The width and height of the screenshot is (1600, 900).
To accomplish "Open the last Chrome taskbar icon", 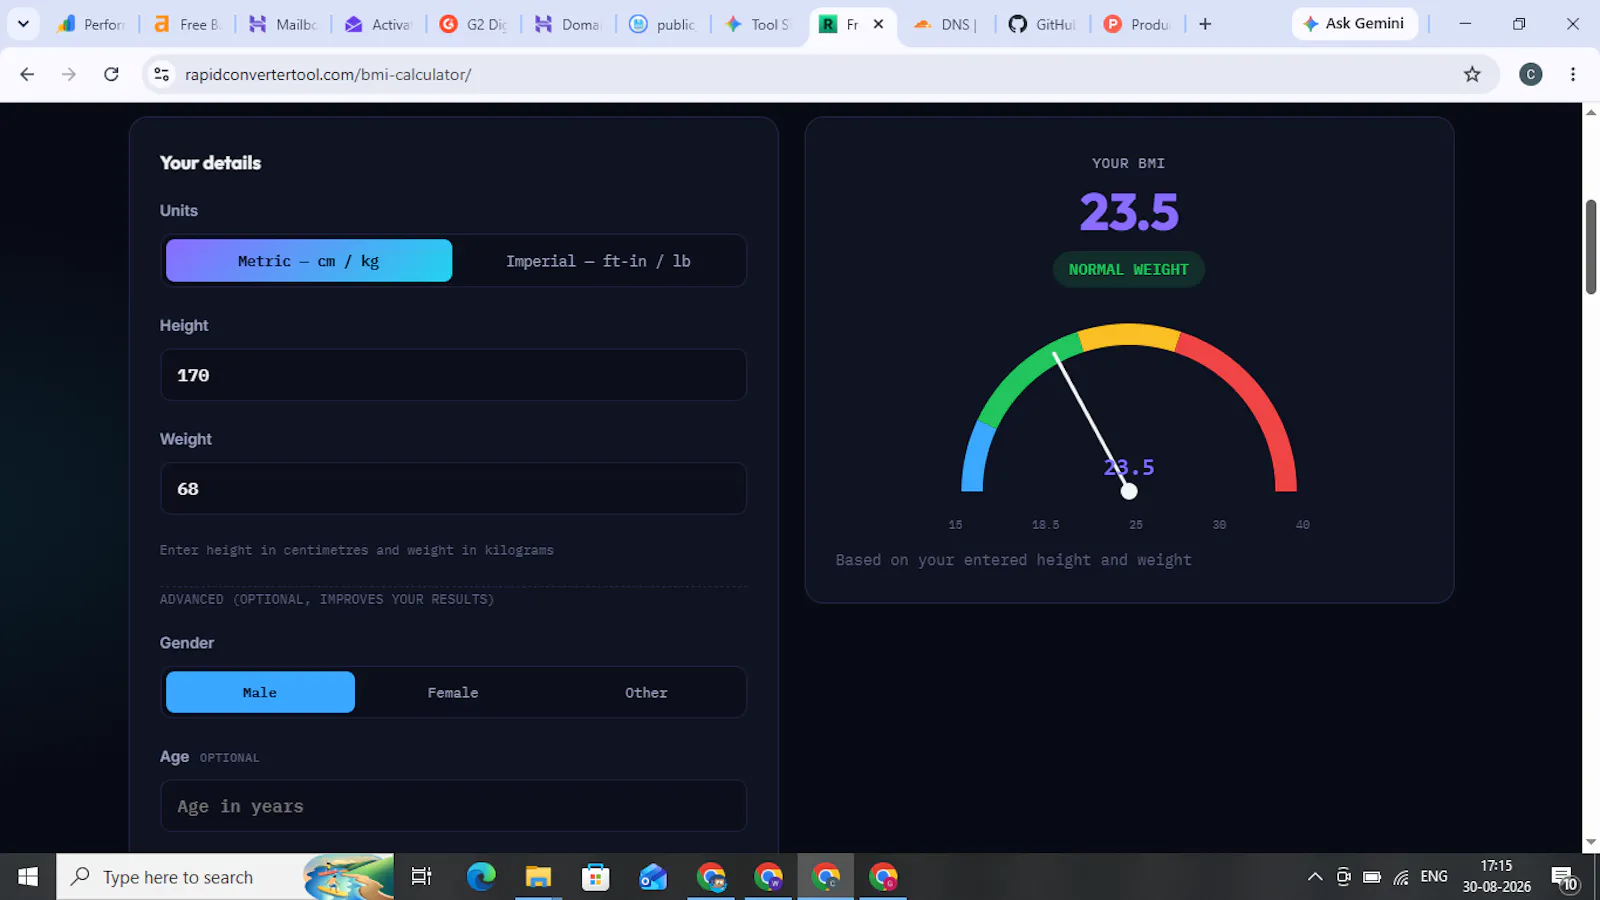I will pyautogui.click(x=883, y=877).
